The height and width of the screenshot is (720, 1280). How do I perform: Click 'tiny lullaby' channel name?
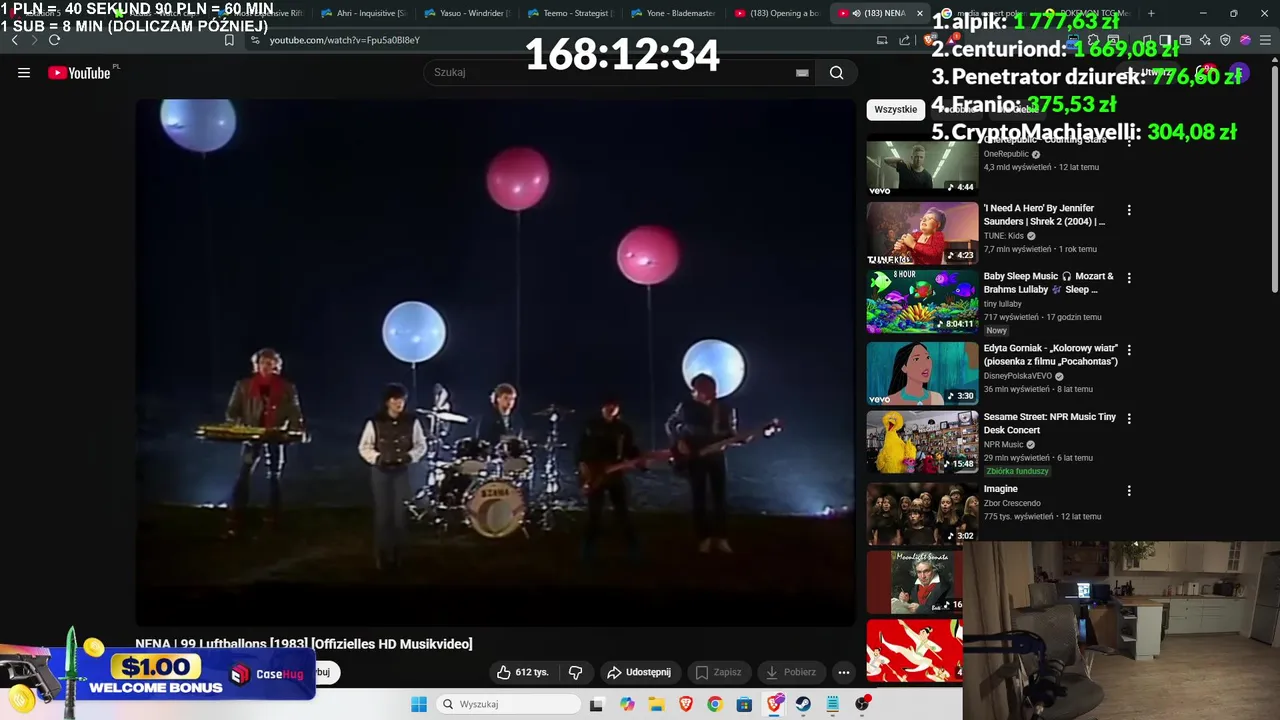tap(1002, 304)
